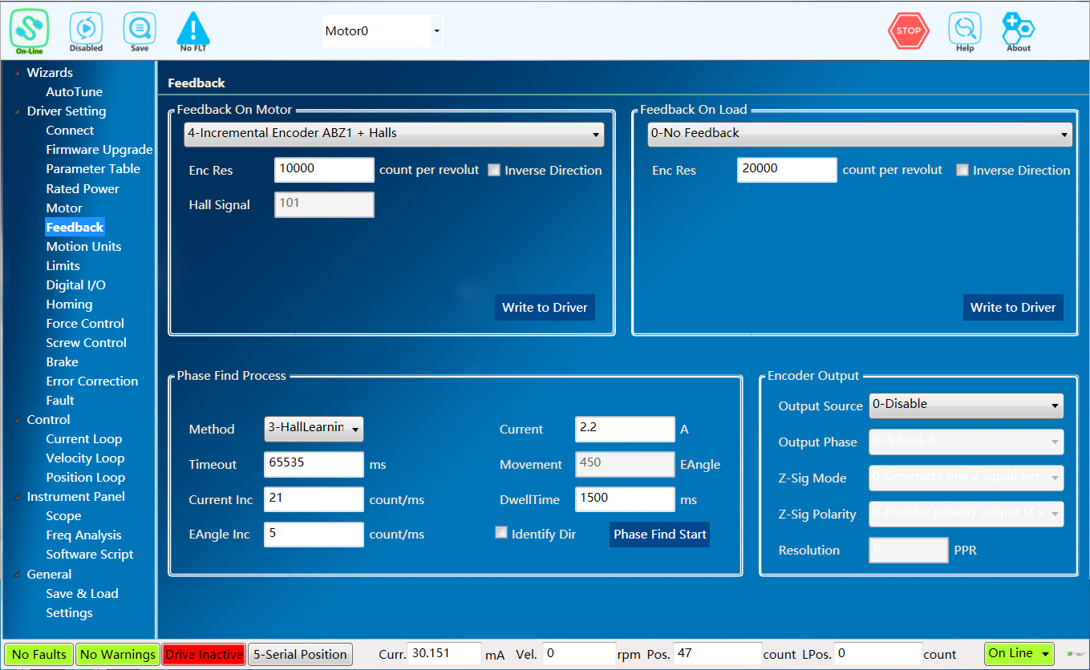Open Error Correction page
The image size is (1090, 670).
[92, 382]
